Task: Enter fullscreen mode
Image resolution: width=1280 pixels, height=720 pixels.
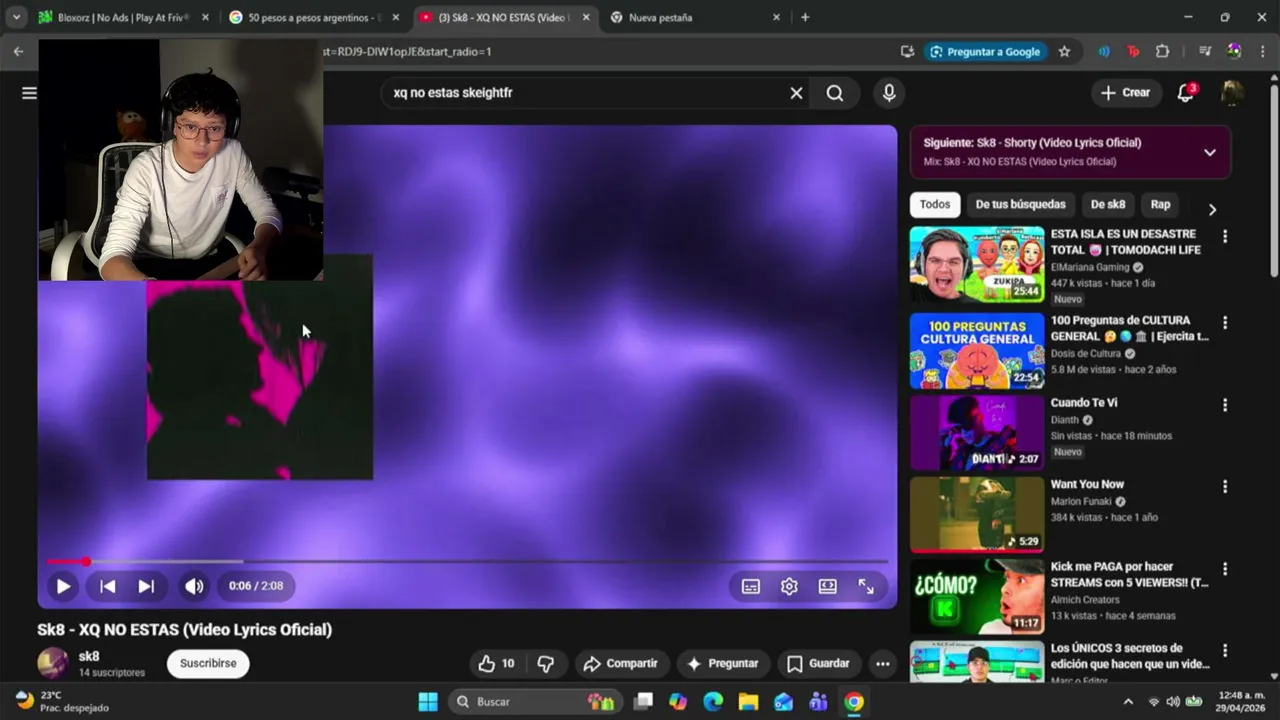Action: click(x=866, y=587)
